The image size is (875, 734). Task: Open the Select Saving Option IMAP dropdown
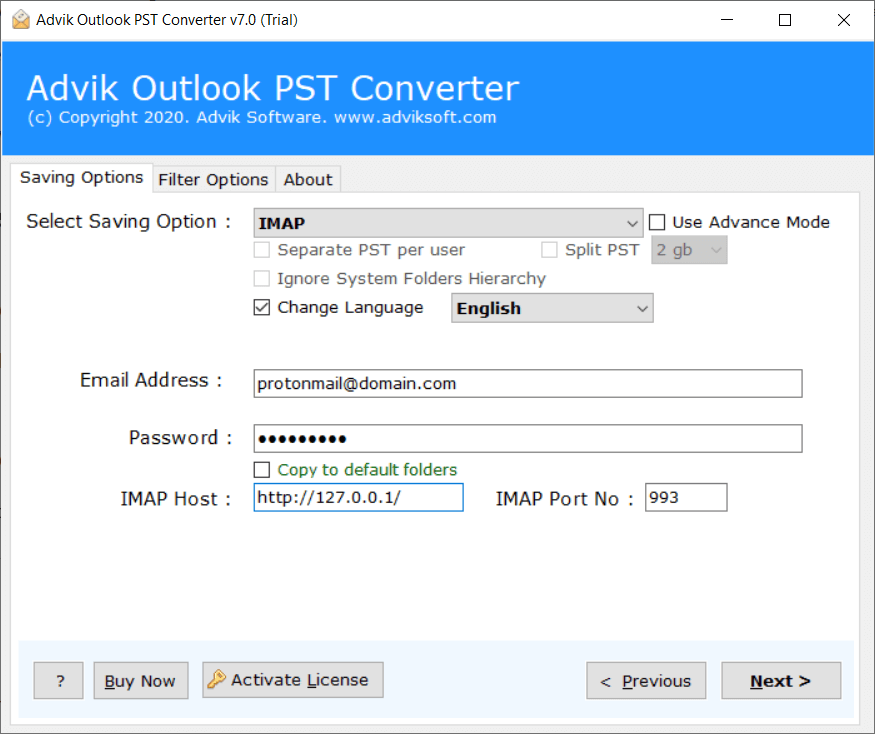tap(448, 223)
